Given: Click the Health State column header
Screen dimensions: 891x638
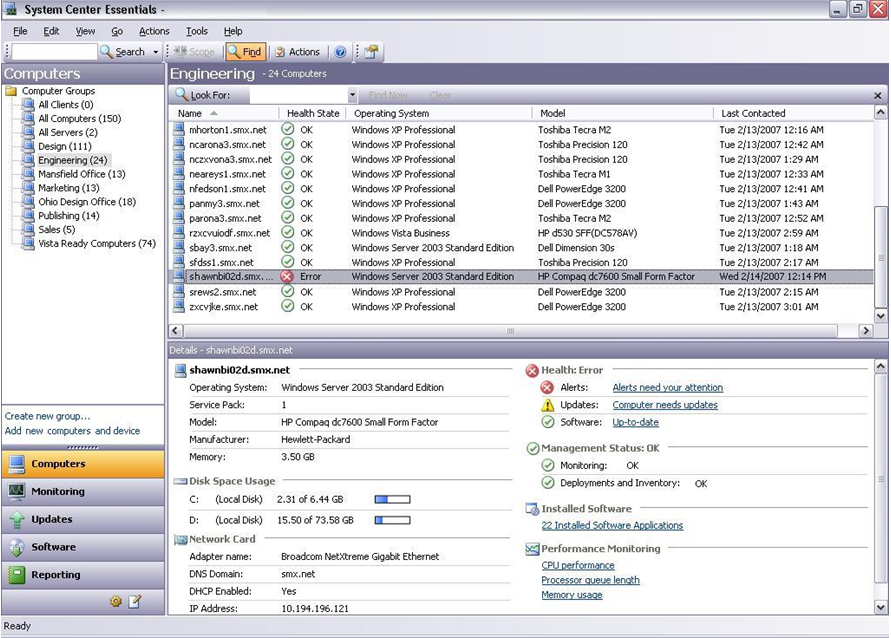Looking at the screenshot, I should click(313, 114).
